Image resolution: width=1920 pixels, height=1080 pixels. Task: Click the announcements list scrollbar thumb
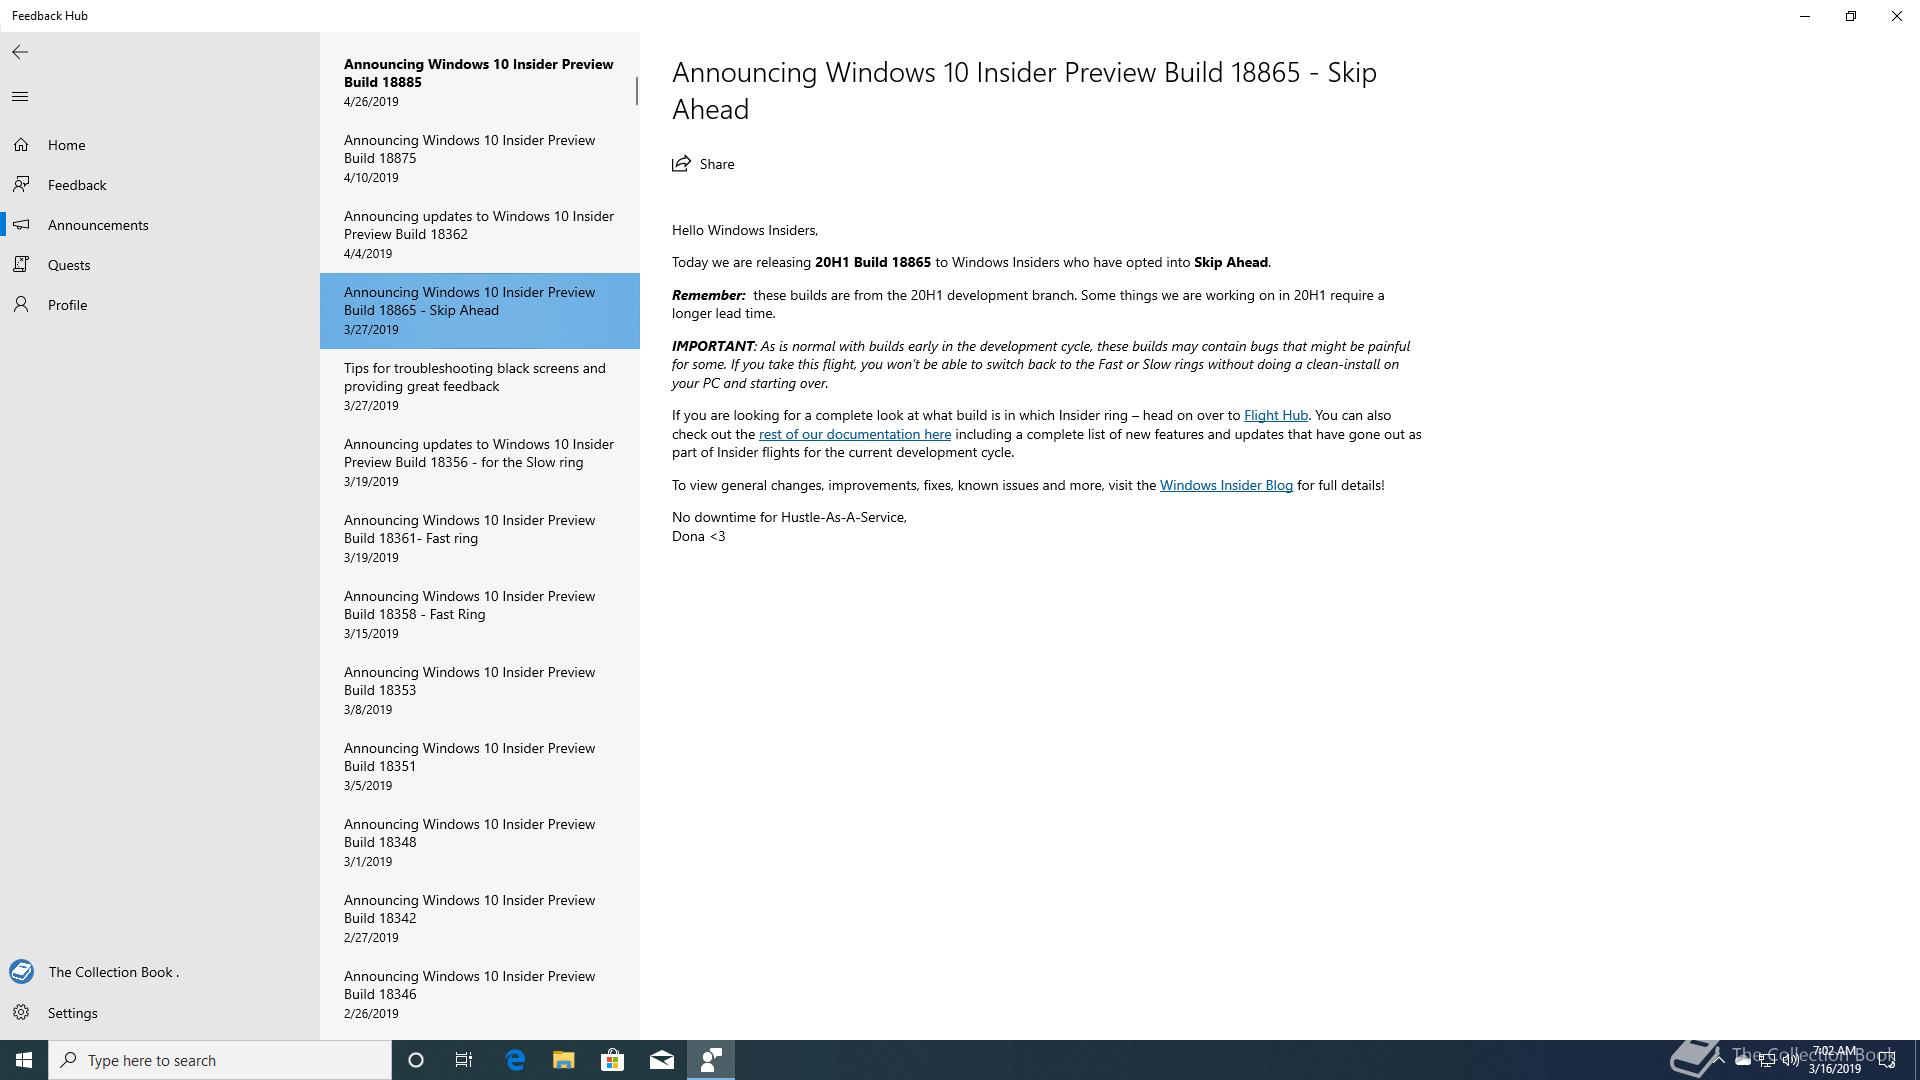click(x=636, y=91)
